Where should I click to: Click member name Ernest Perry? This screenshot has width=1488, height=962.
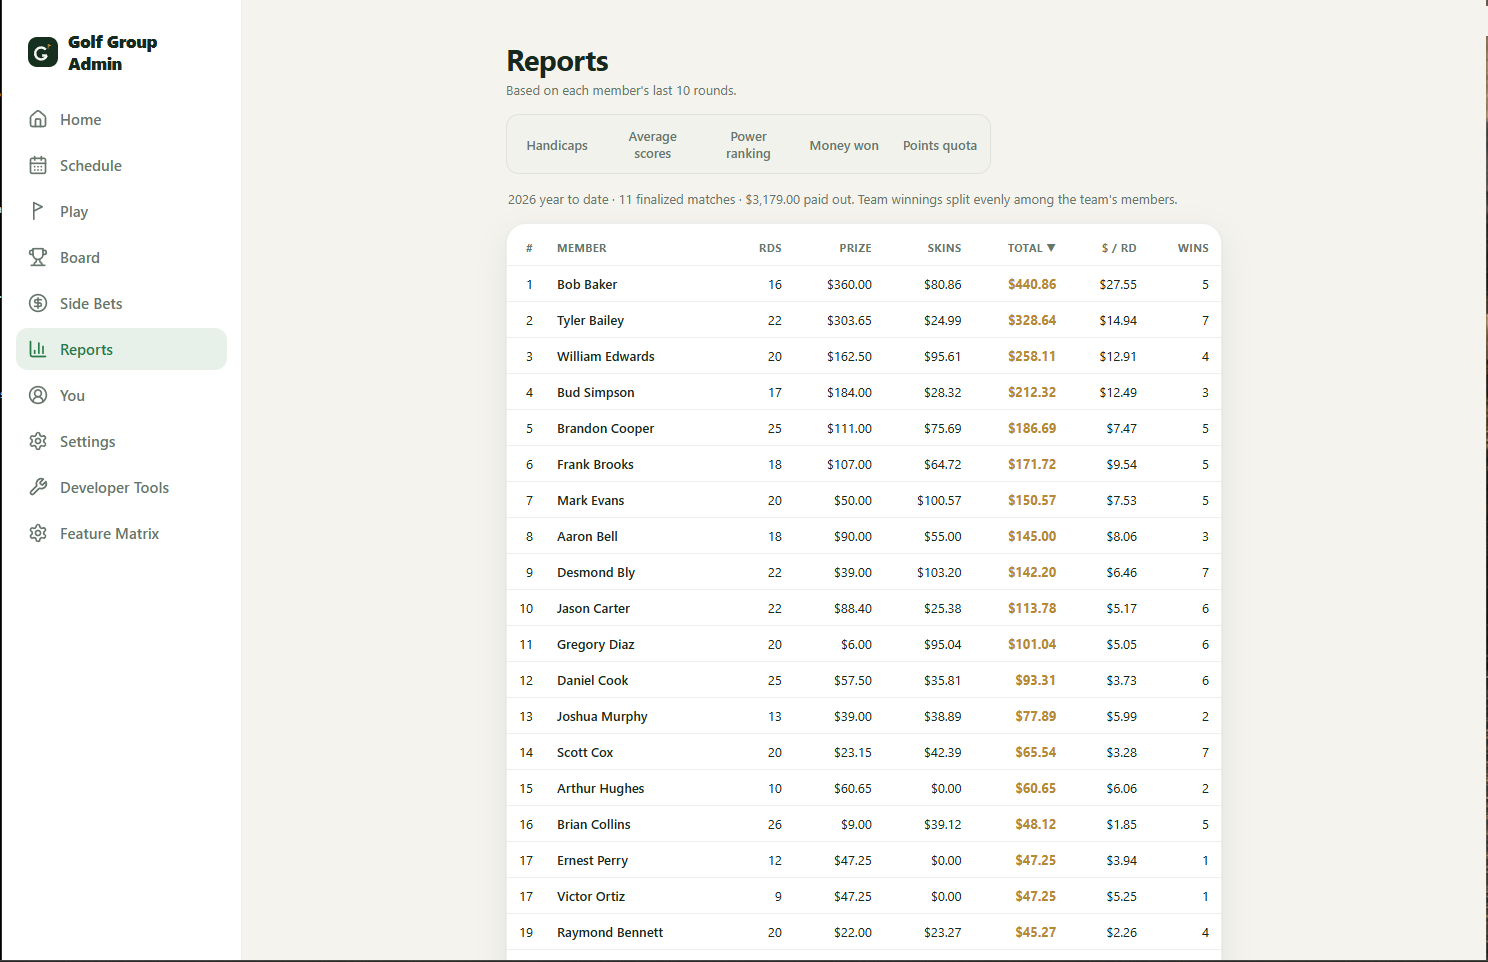coord(592,860)
